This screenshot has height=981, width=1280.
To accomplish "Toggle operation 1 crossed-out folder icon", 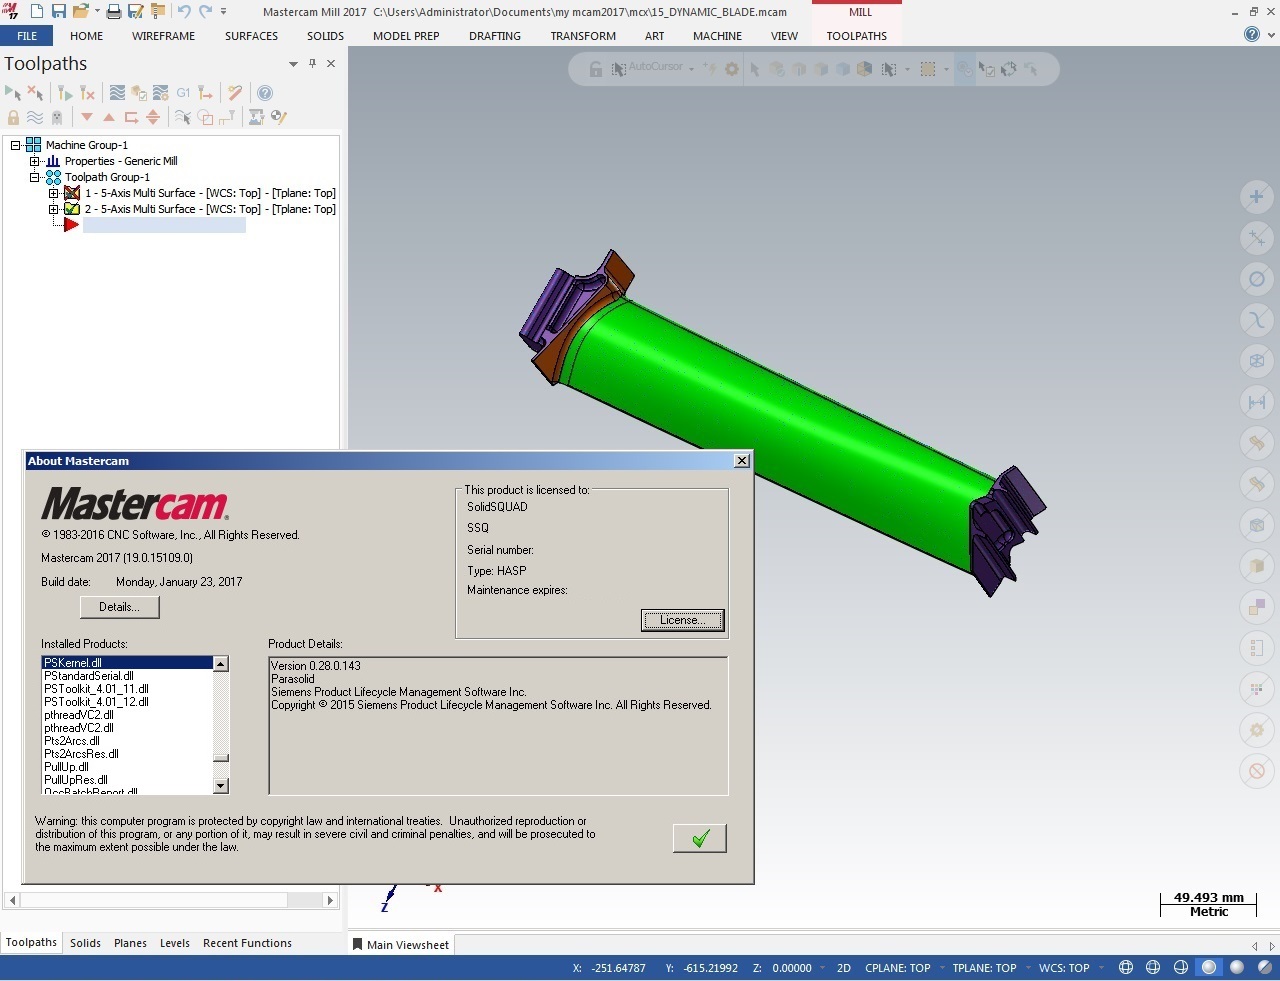I will [72, 193].
